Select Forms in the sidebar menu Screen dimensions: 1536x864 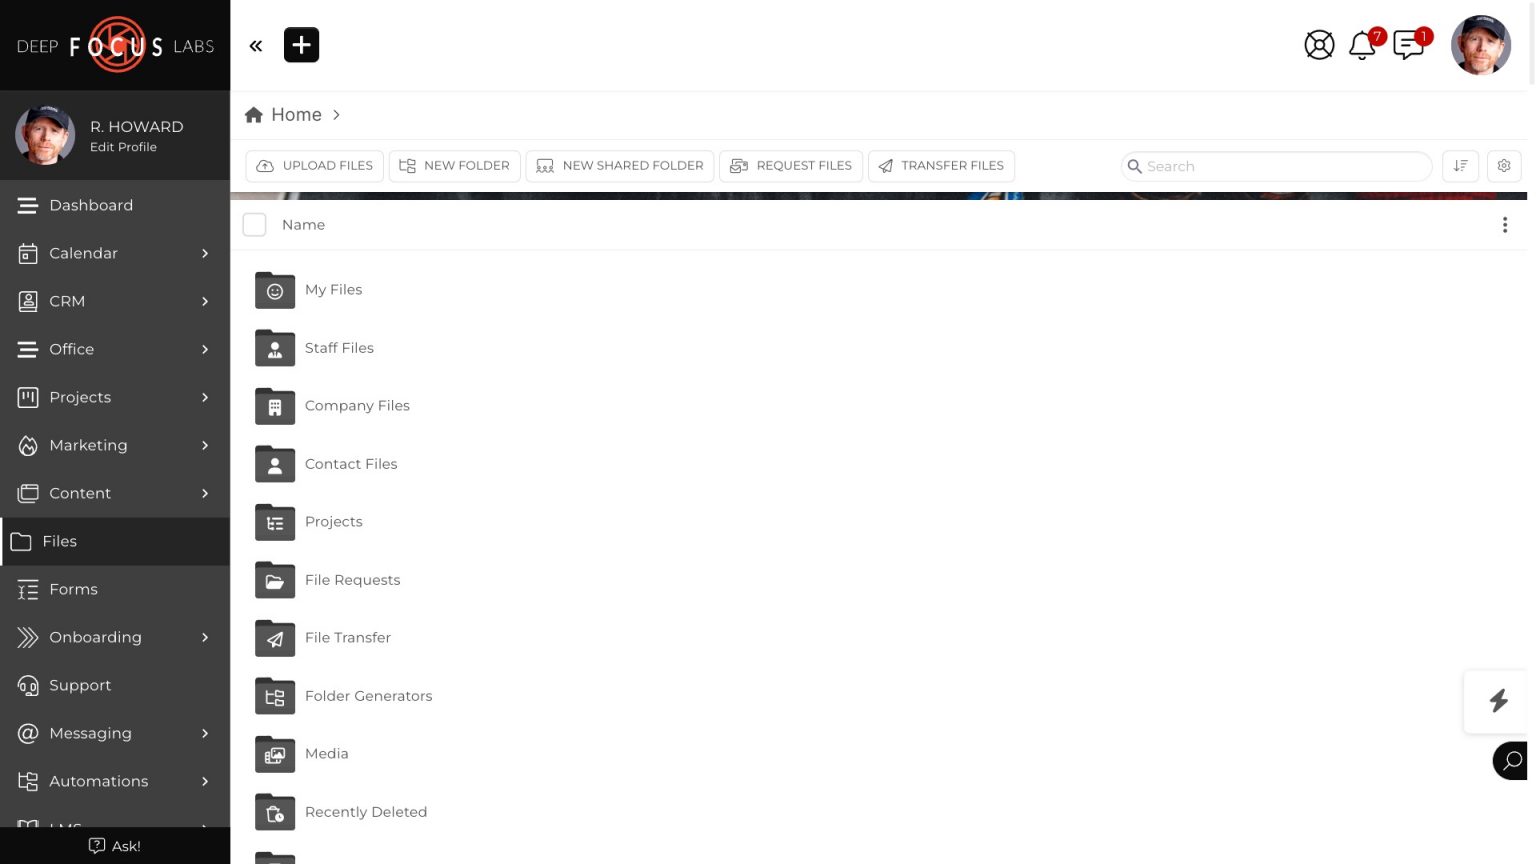point(73,589)
